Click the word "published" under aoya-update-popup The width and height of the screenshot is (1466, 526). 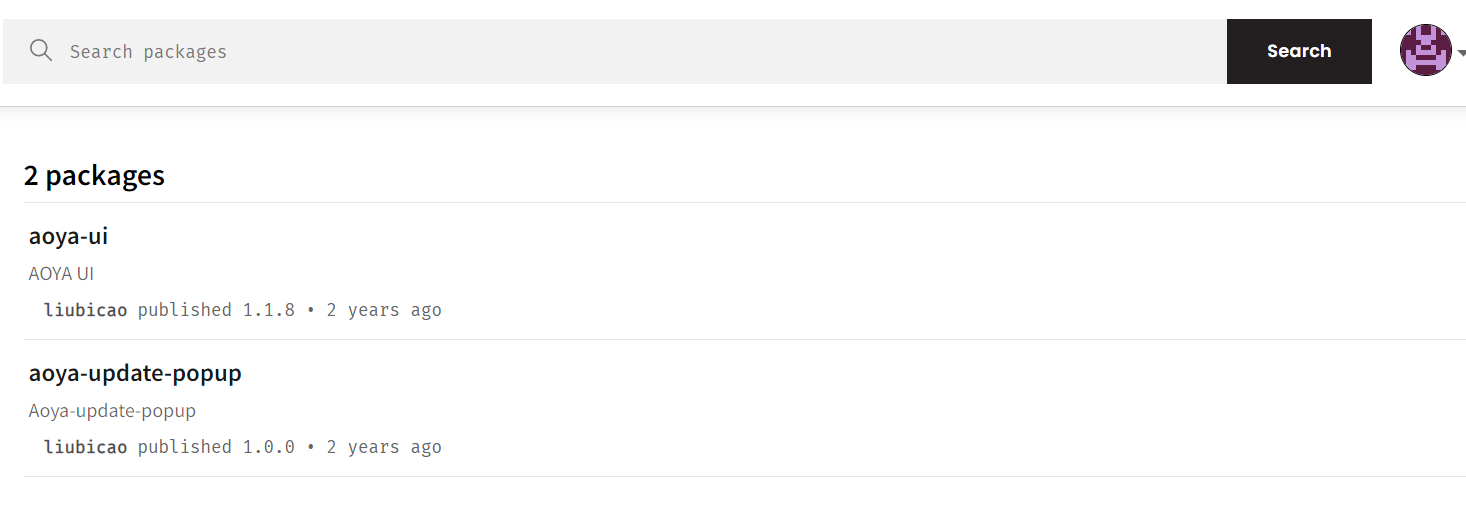click(185, 447)
